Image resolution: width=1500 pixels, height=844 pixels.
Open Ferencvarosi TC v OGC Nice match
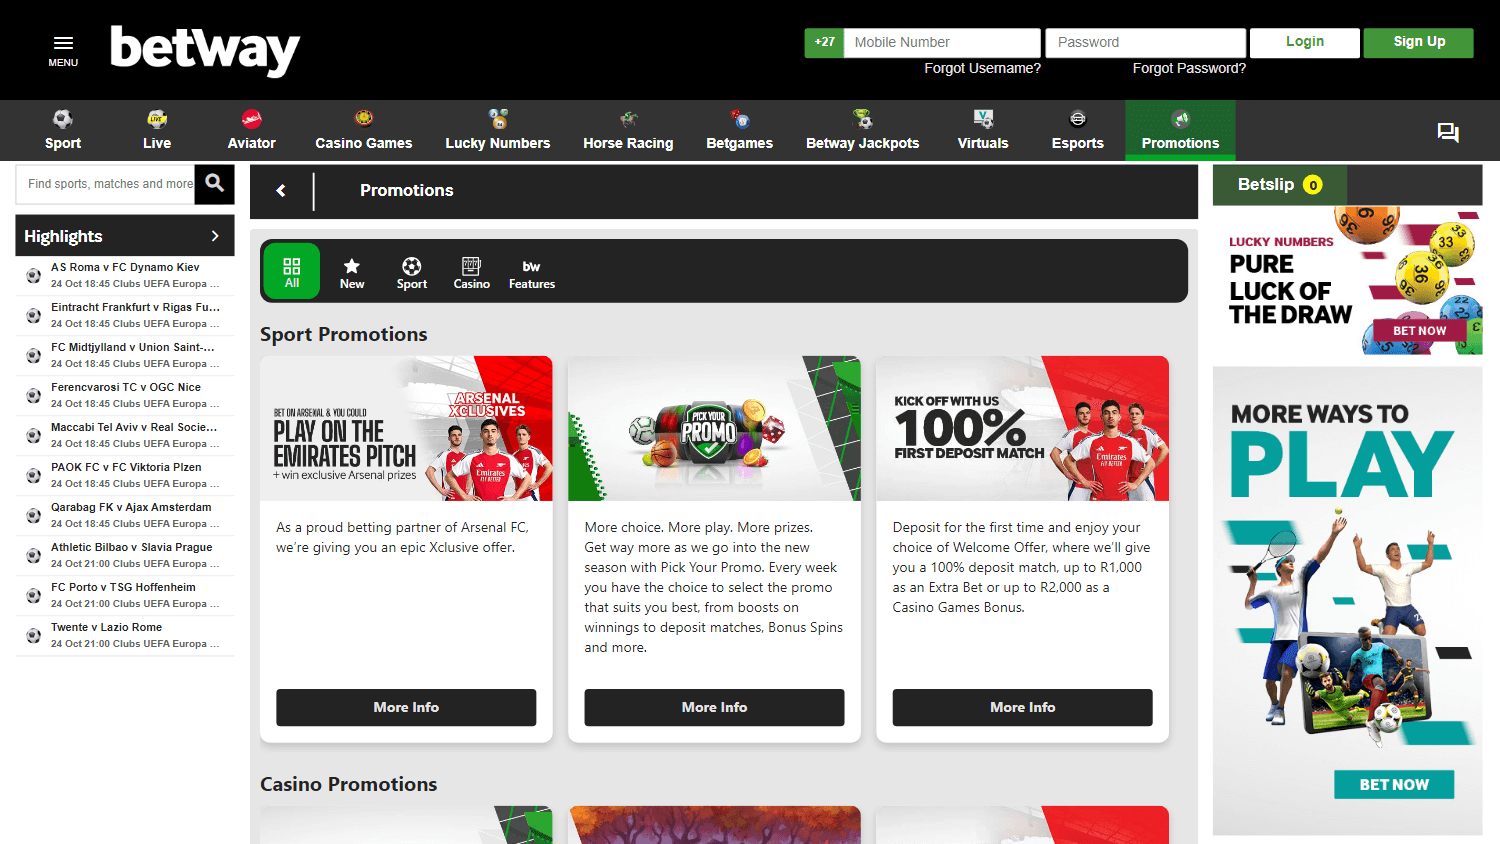point(125,395)
